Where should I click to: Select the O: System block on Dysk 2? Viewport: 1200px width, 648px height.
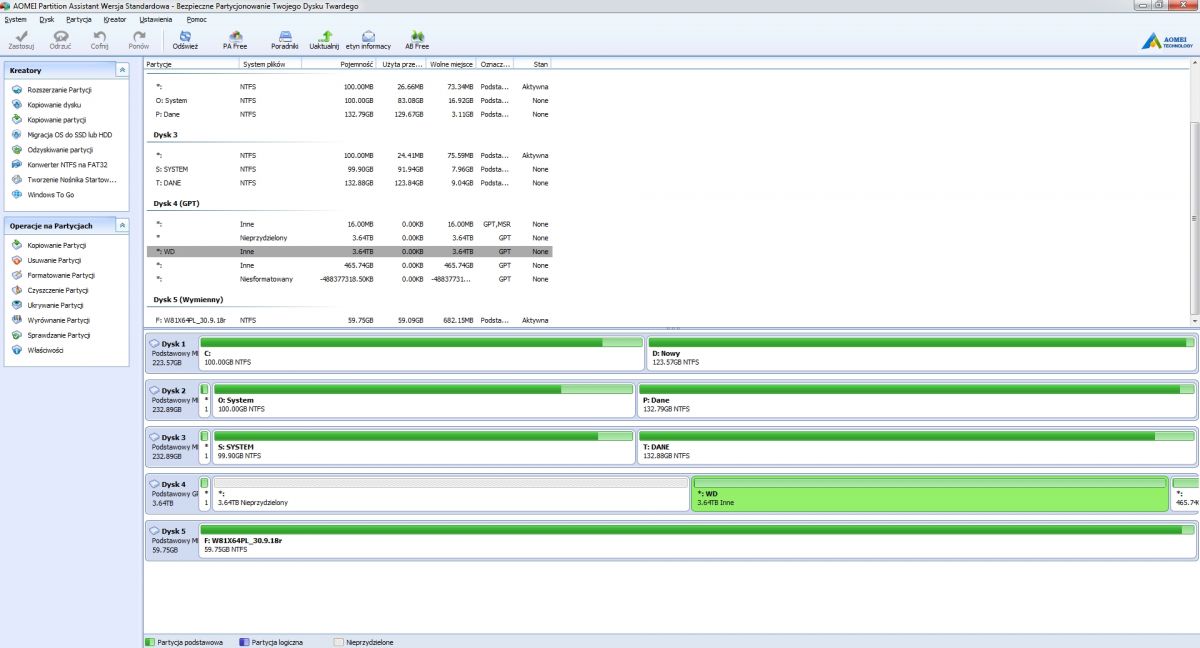(423, 400)
